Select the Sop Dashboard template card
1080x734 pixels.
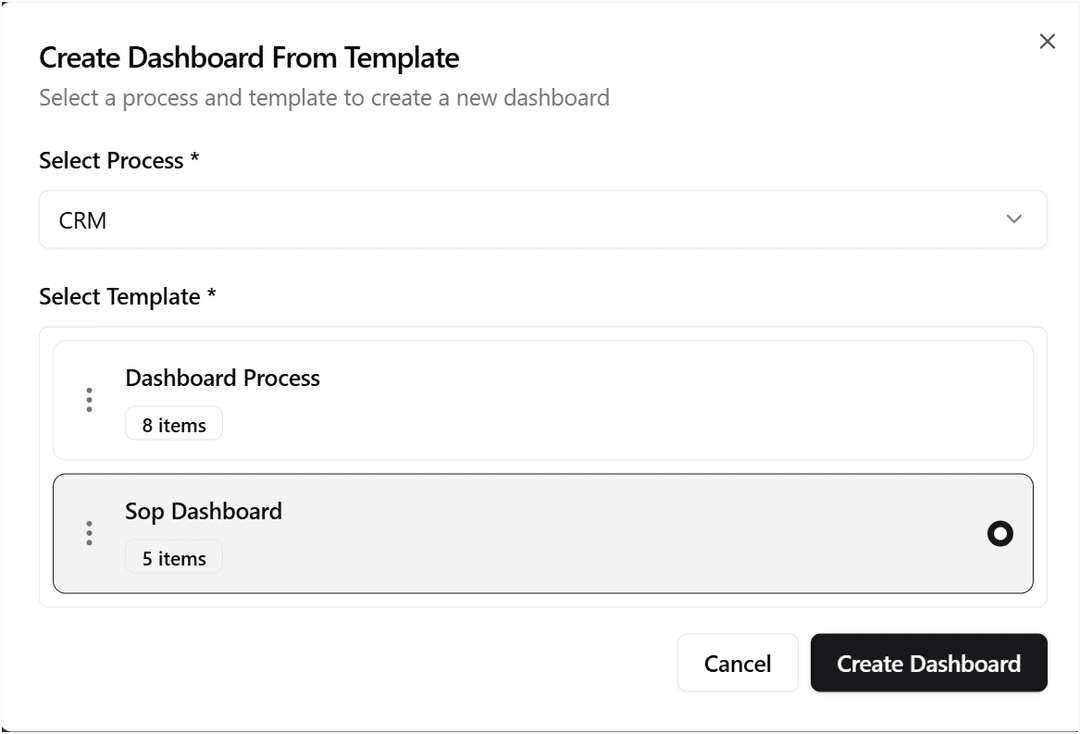(x=542, y=533)
